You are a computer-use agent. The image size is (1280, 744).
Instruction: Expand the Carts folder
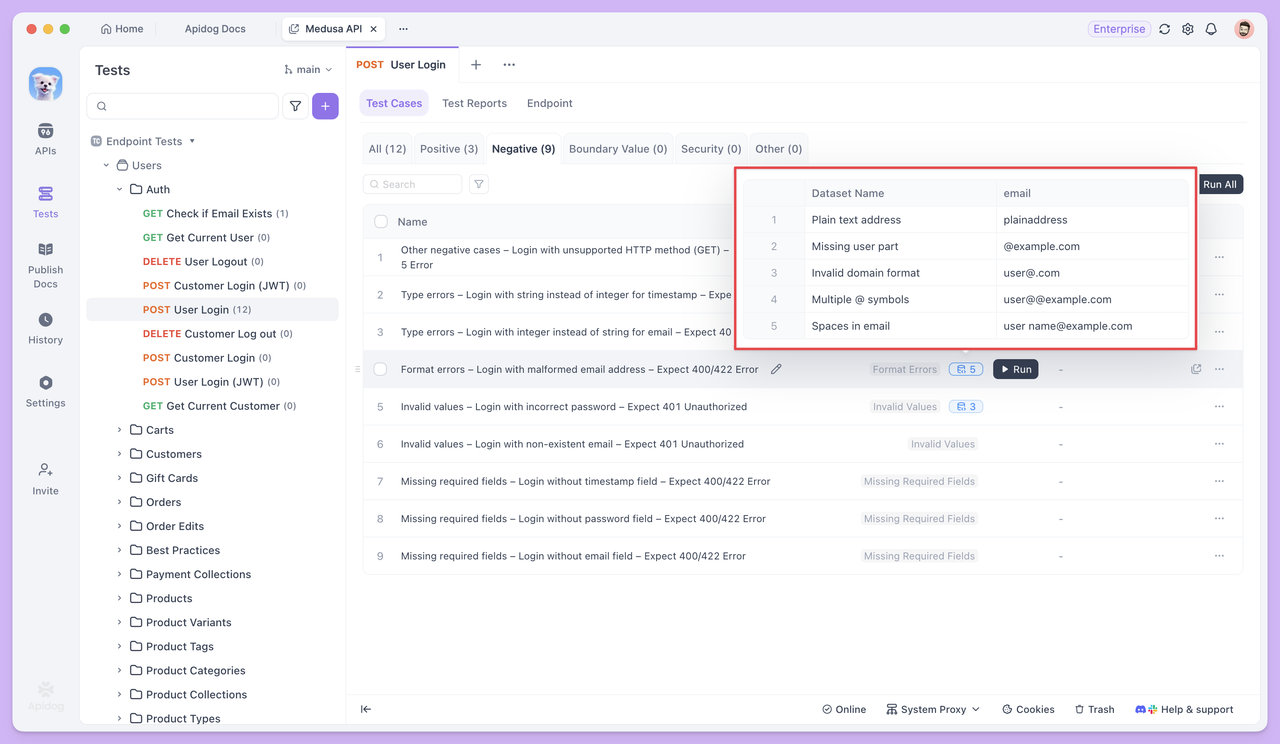[x=120, y=430]
